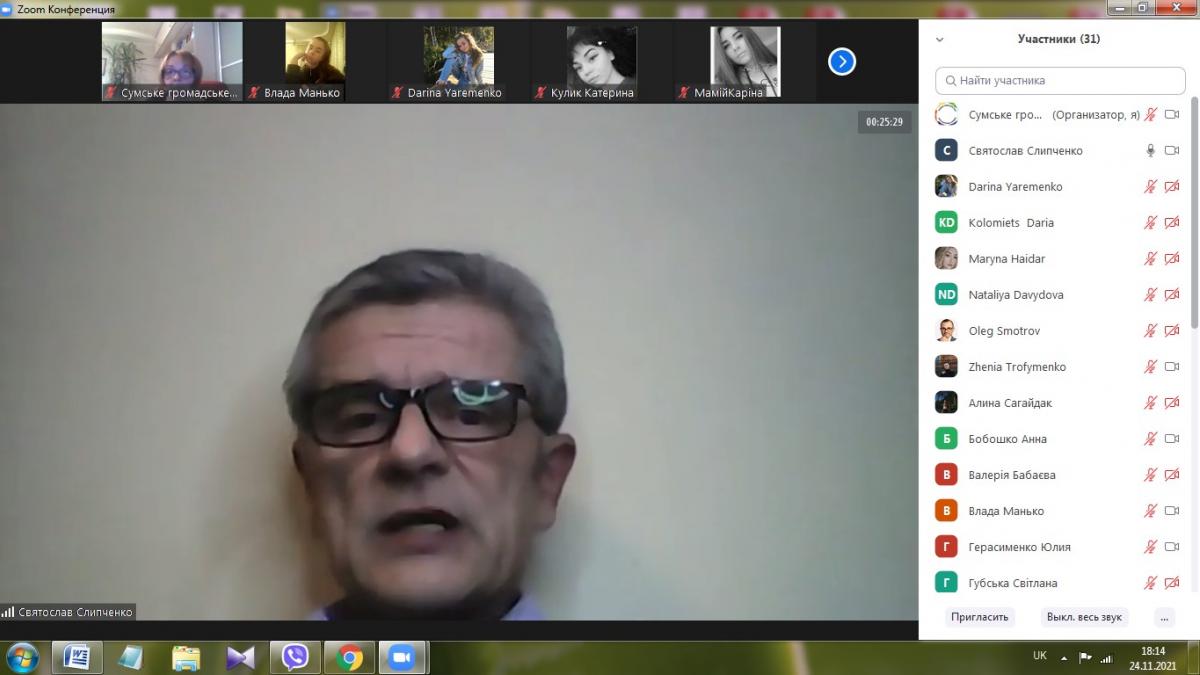Image resolution: width=1200 pixels, height=675 pixels.
Task: Toggle muted mic icon of Darina Yaremenko
Action: coord(1151,187)
